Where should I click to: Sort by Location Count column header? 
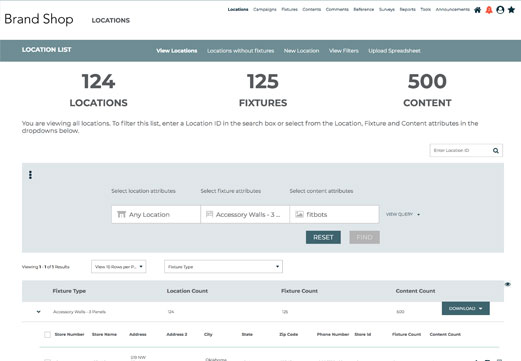tap(187, 291)
